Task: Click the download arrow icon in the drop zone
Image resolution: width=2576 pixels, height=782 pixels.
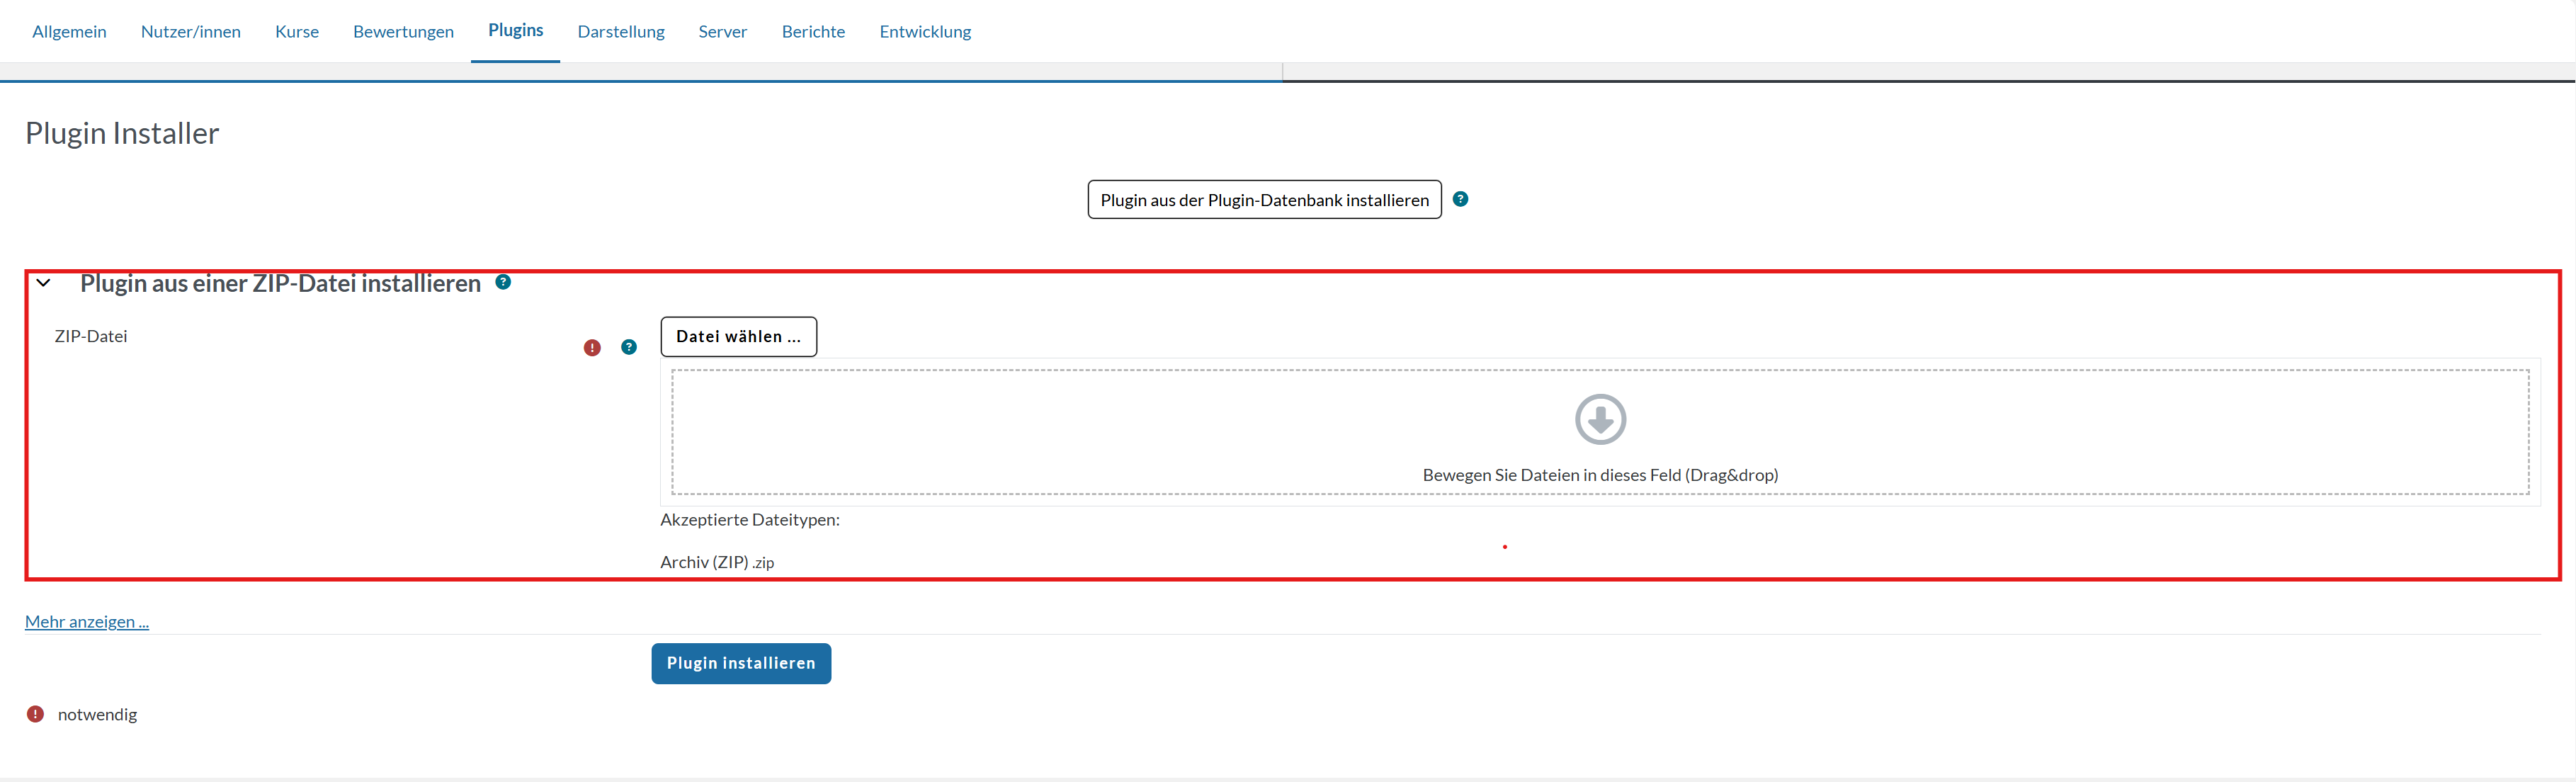Action: (x=1600, y=419)
